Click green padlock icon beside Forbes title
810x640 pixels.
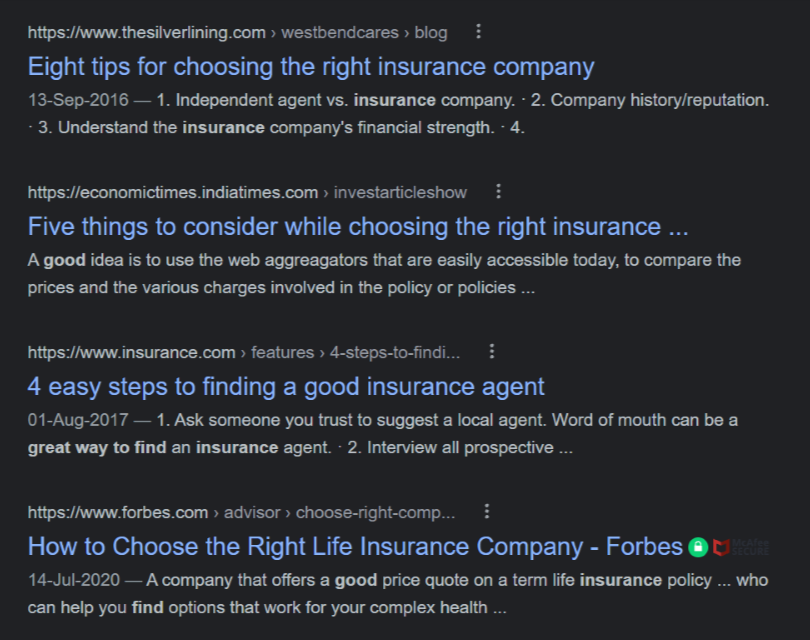pos(698,547)
